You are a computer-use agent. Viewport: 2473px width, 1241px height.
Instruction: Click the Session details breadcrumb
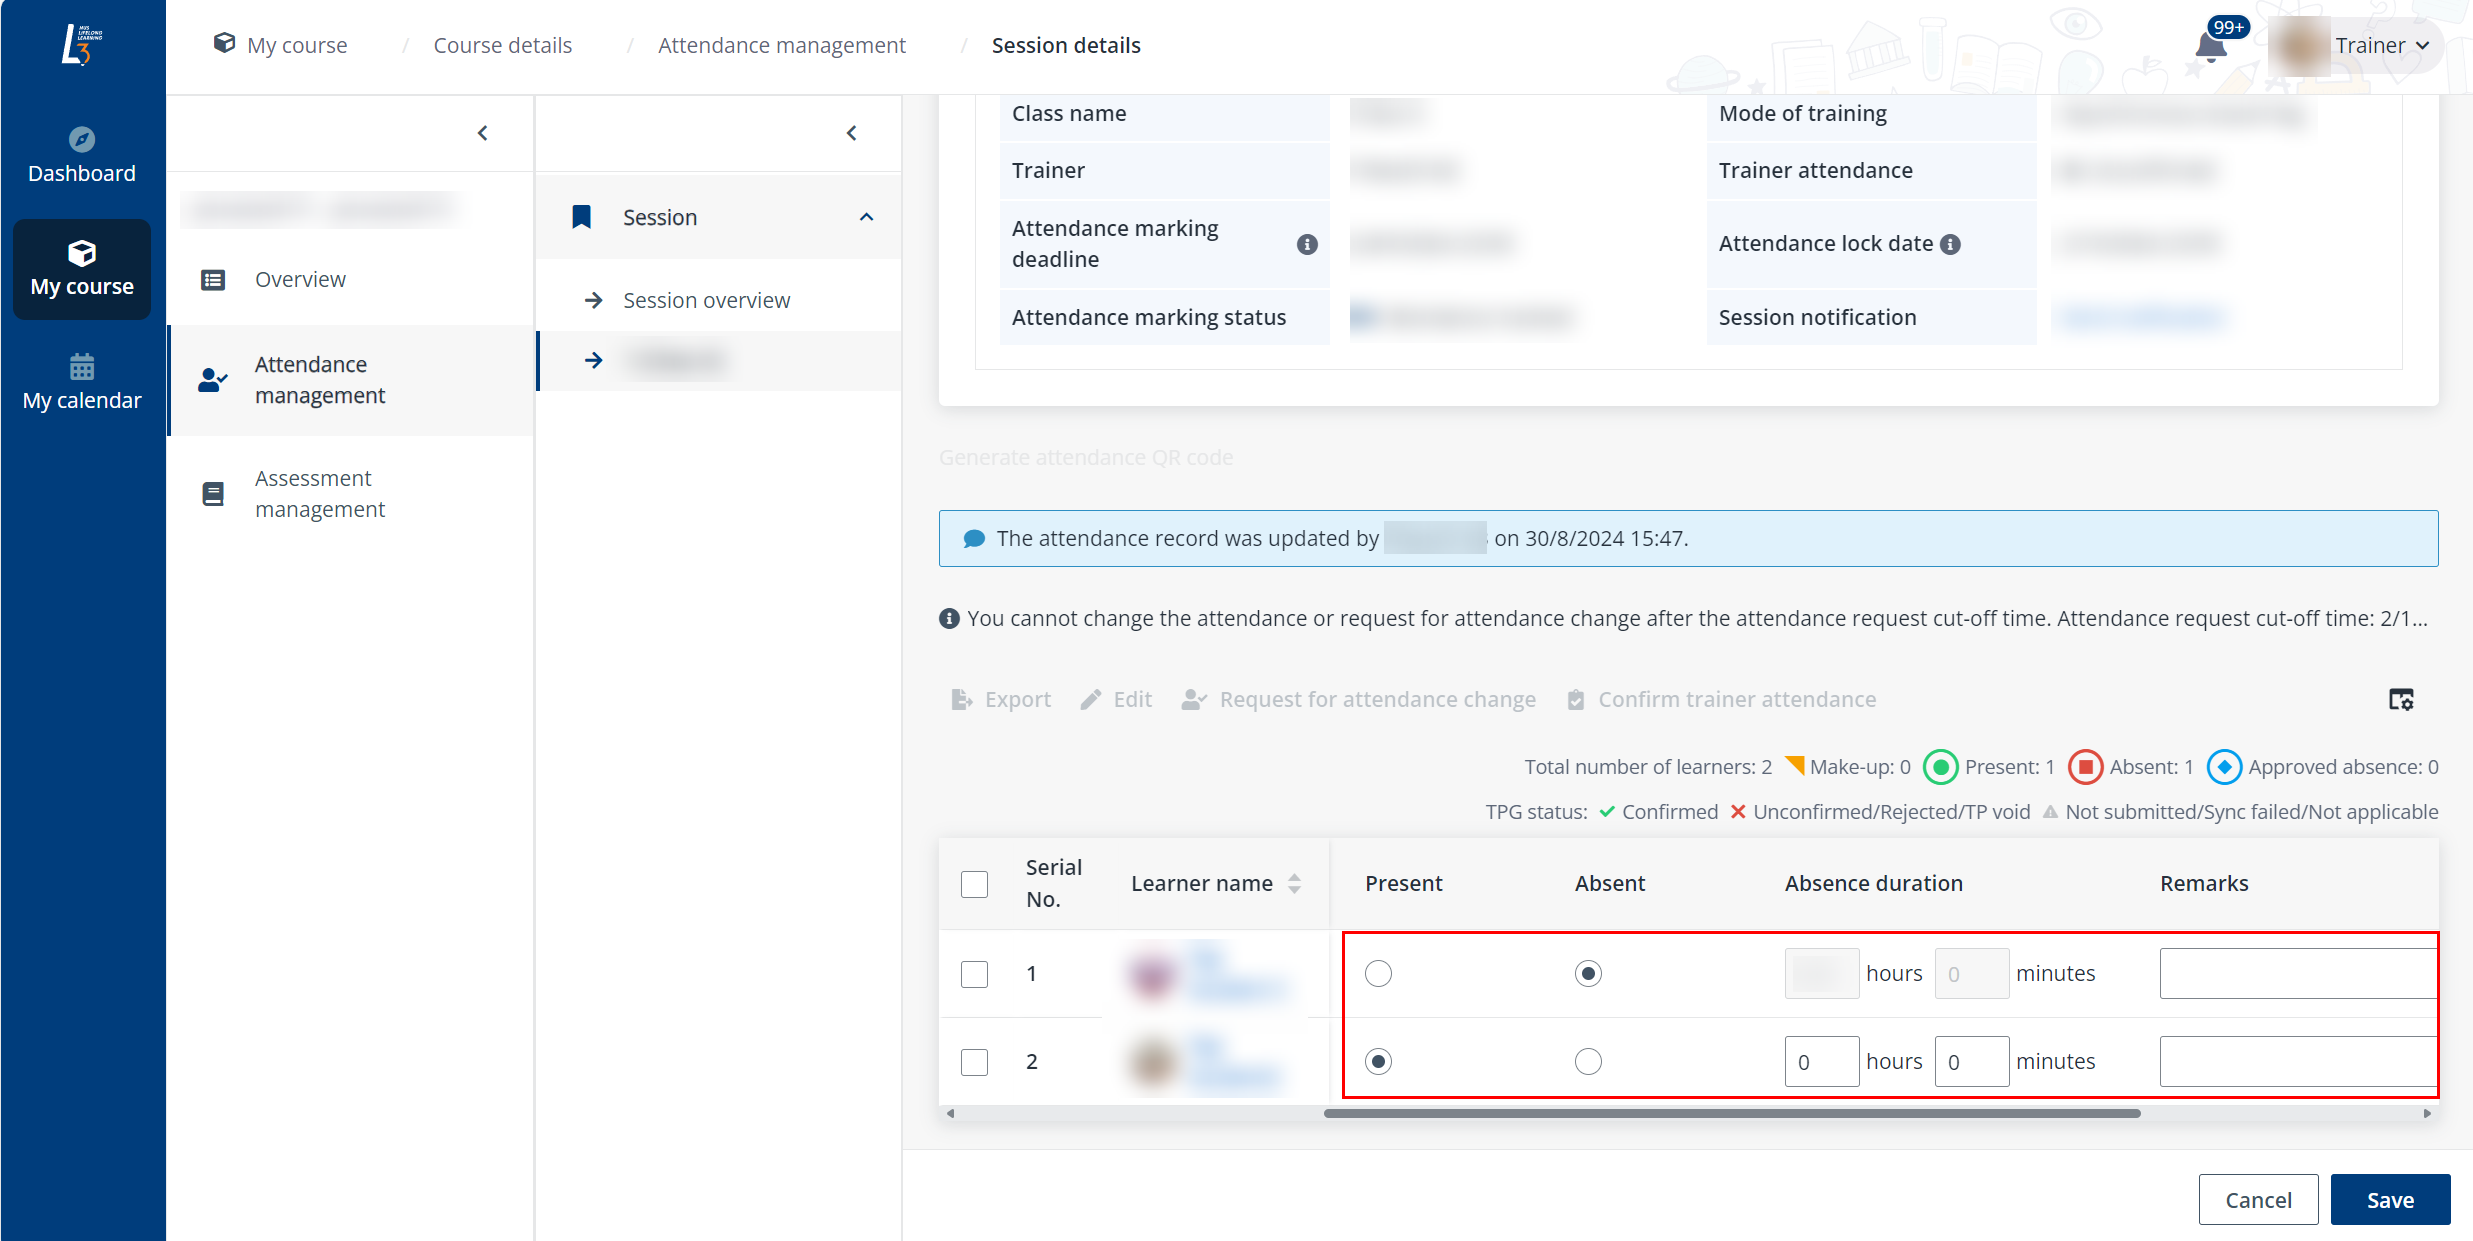[x=1066, y=46]
